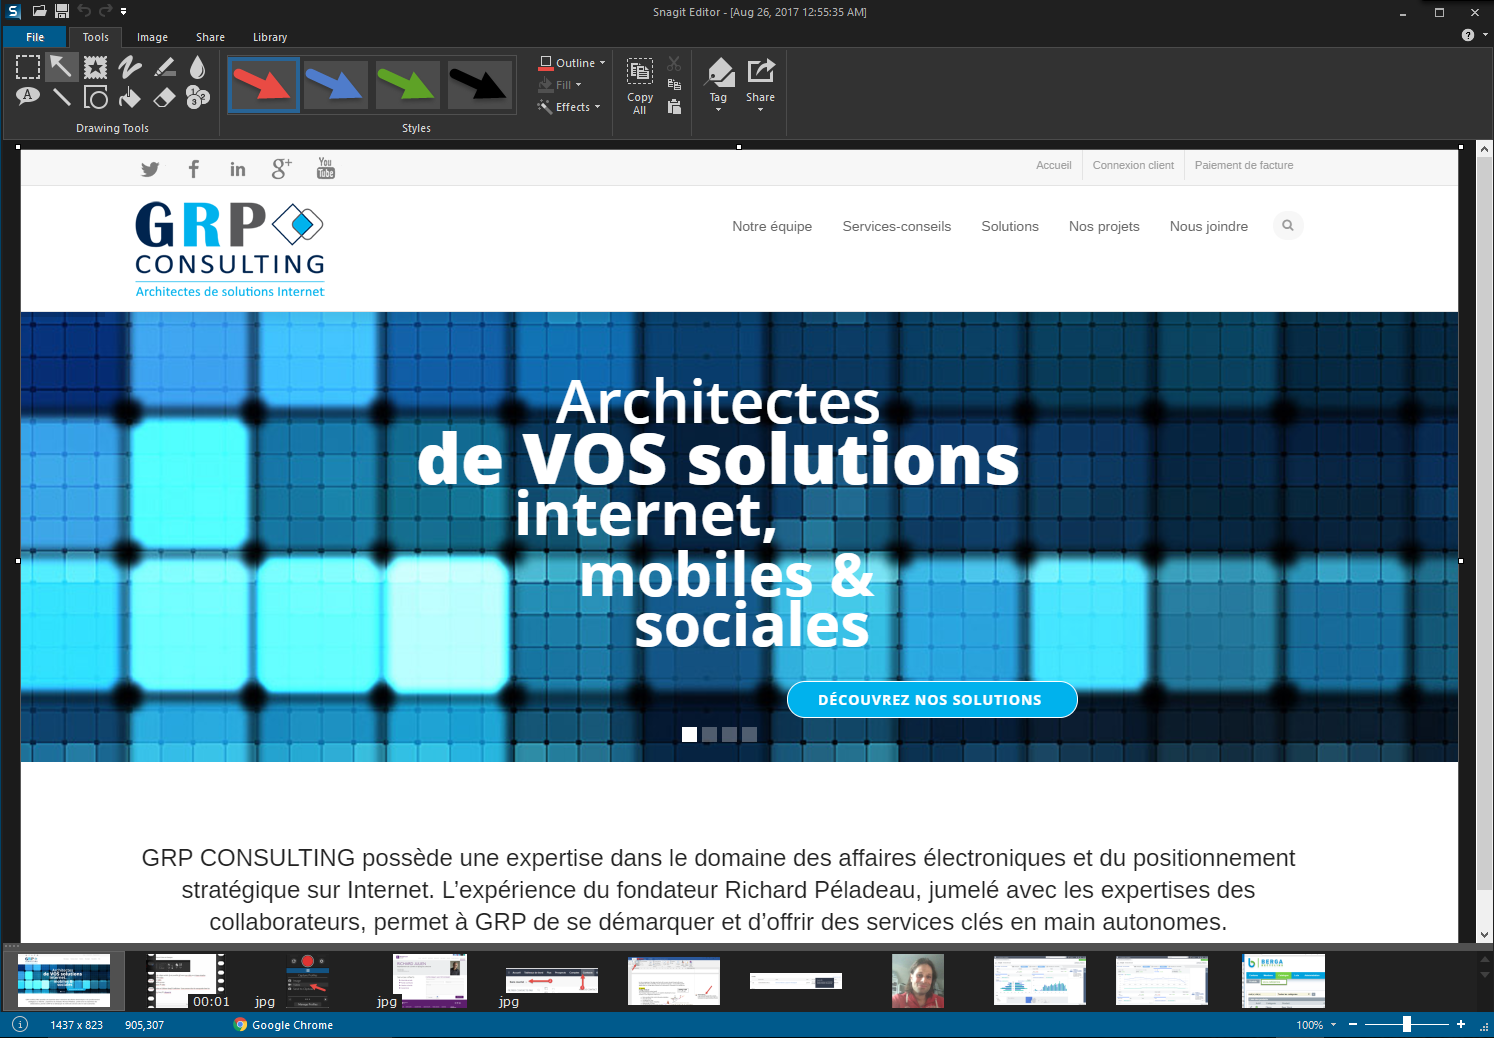The image size is (1494, 1038).
Task: Click the Copy All button
Action: [640, 86]
